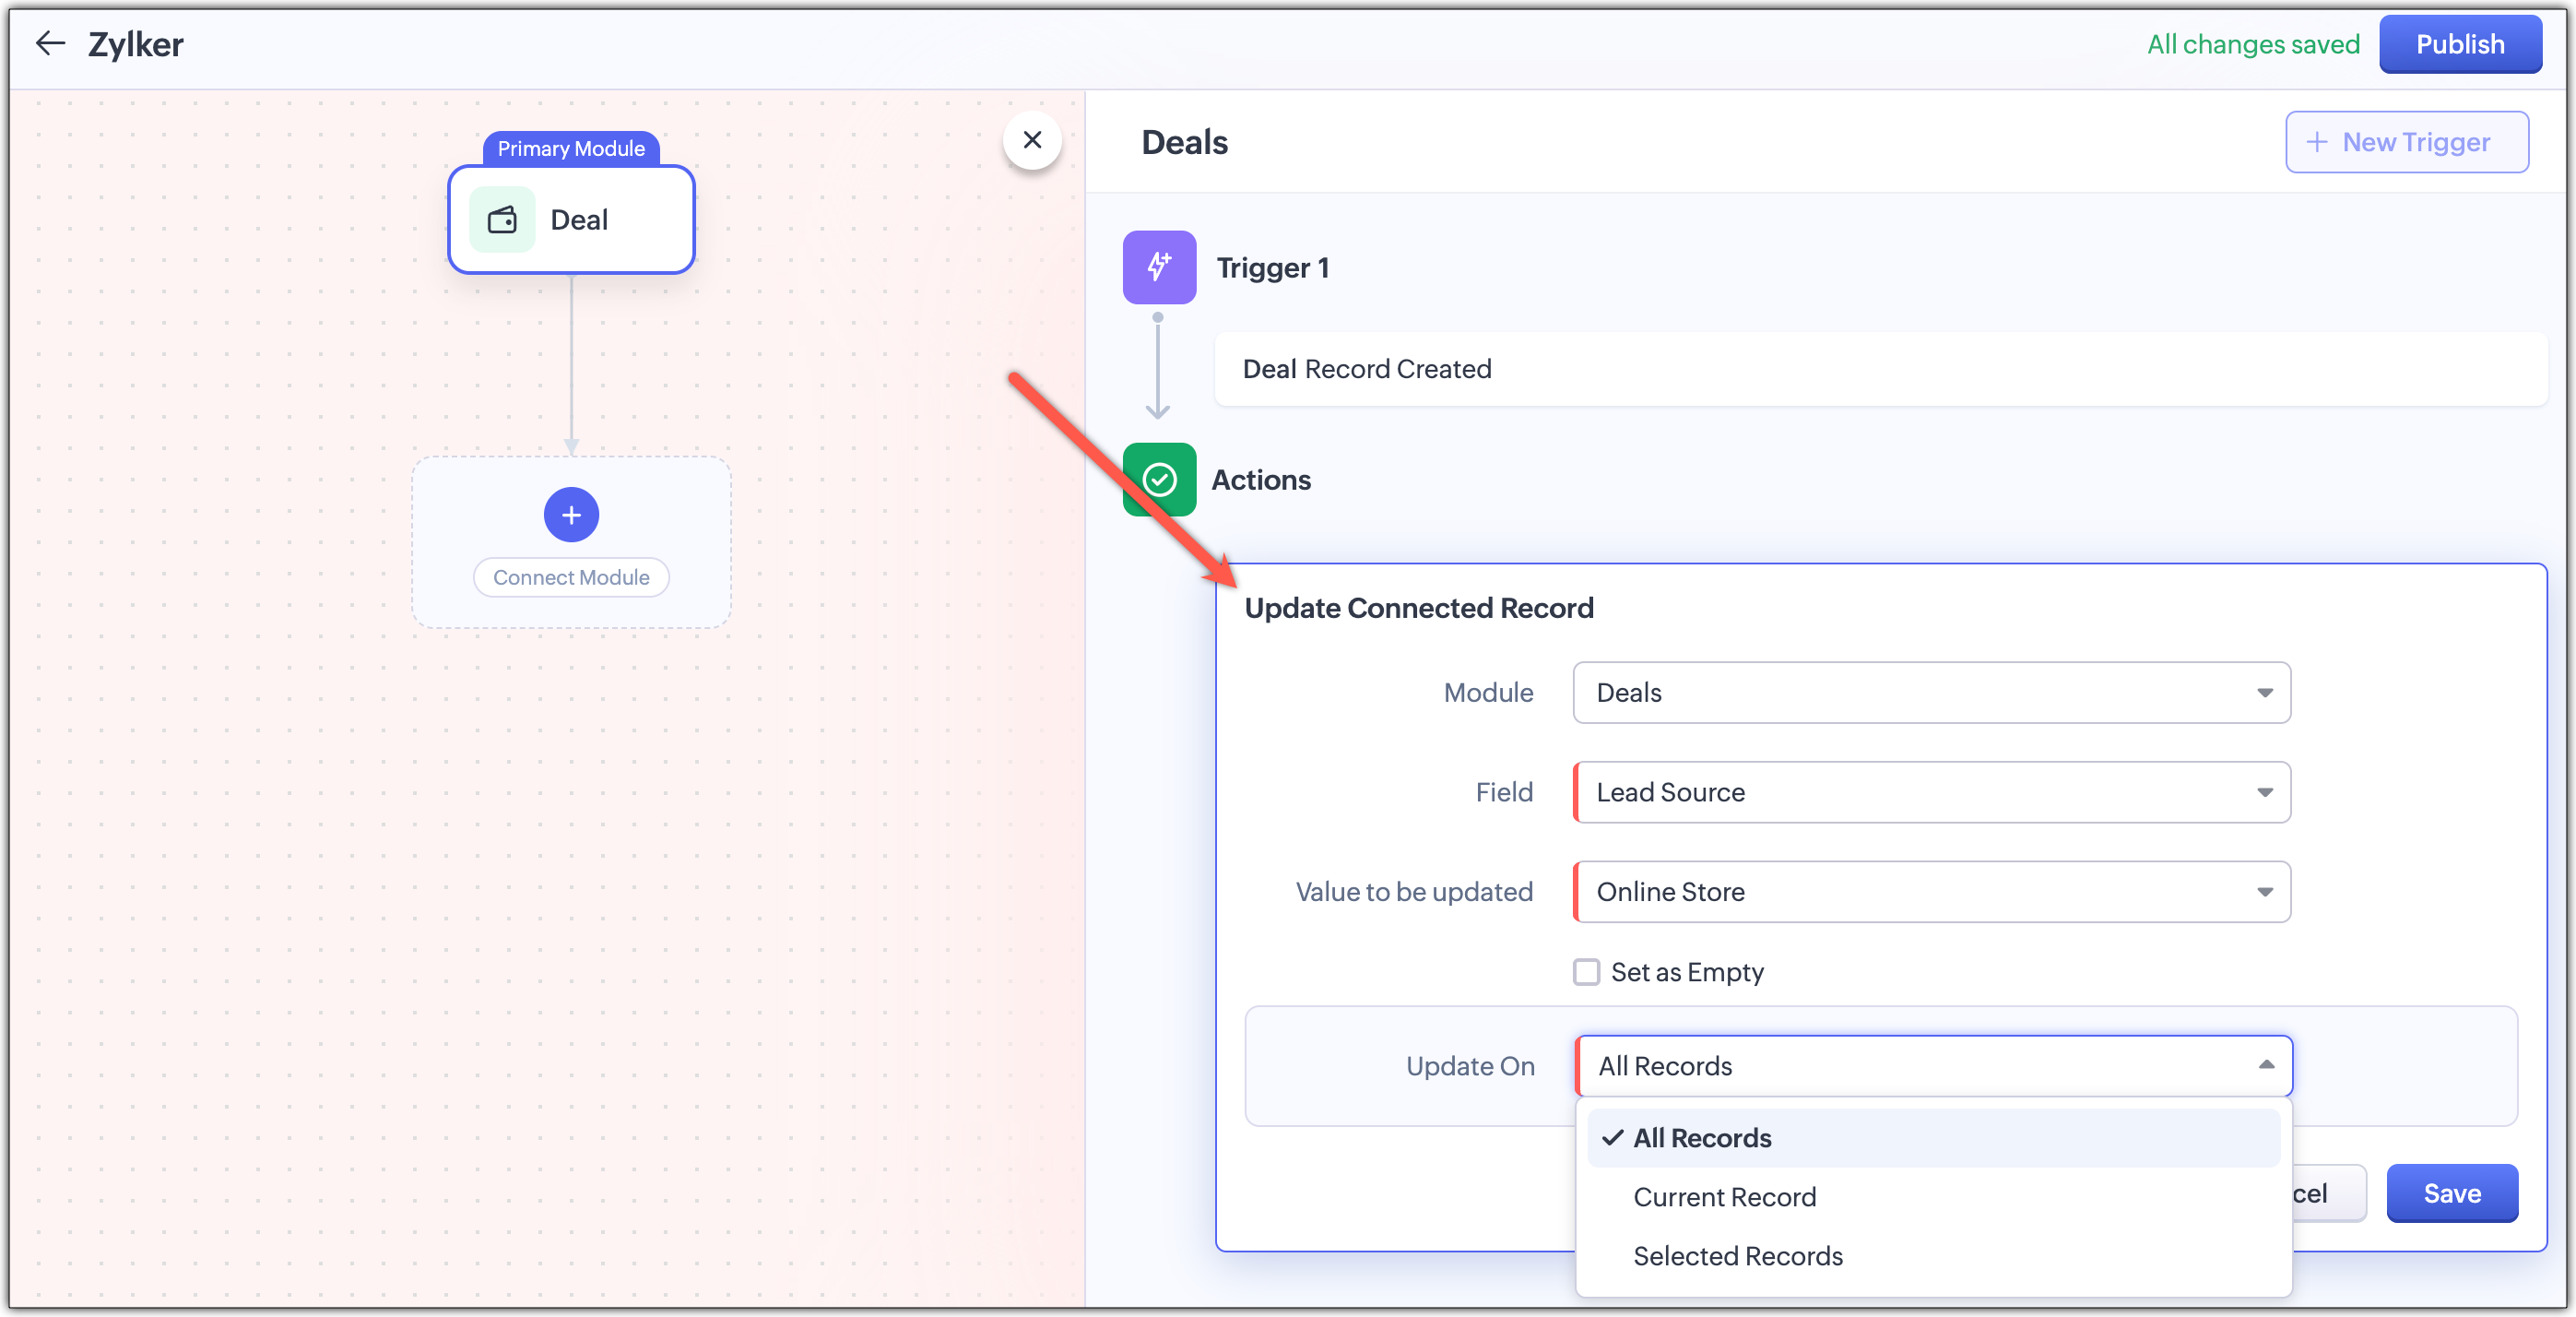Click the blue plus connect icon
This screenshot has width=2576, height=1317.
click(x=571, y=515)
